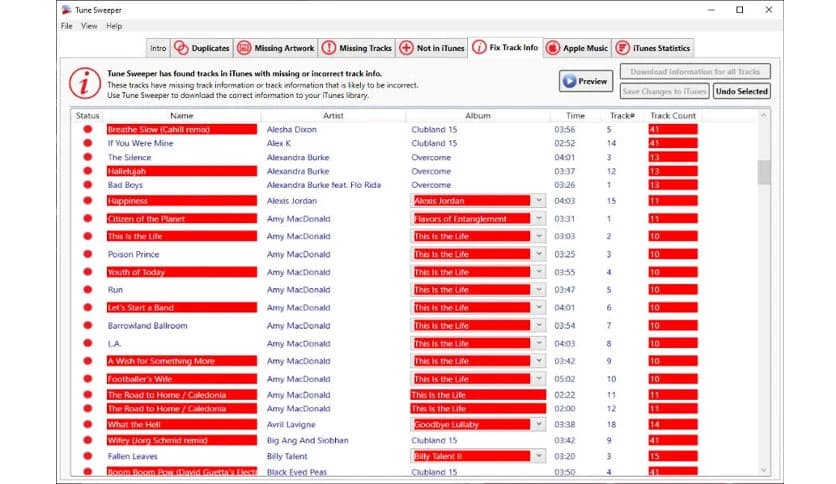Click status dot for Happiness row

coord(88,200)
